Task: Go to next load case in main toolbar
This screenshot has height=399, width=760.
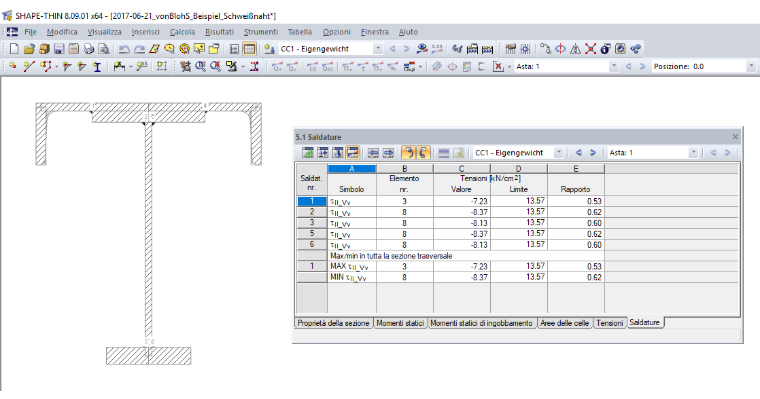Action: [407, 48]
